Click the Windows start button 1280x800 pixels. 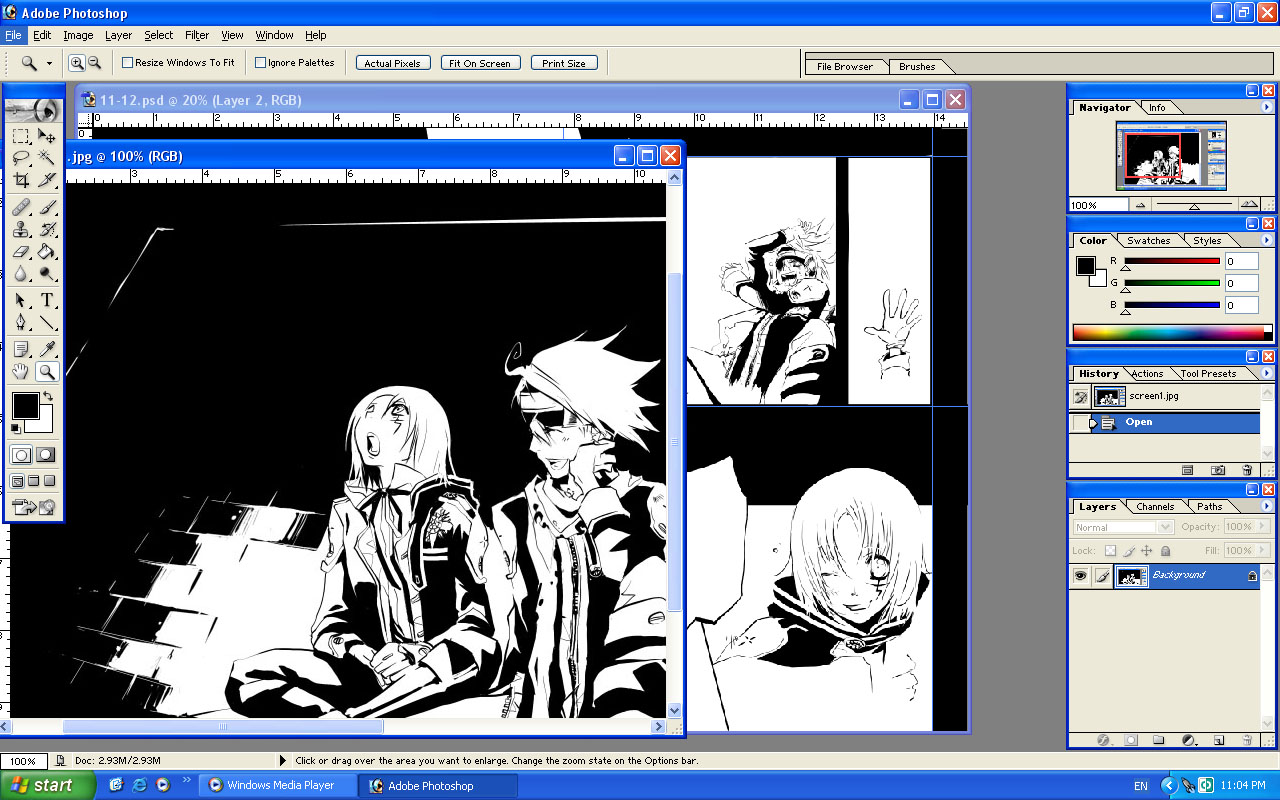pos(48,785)
